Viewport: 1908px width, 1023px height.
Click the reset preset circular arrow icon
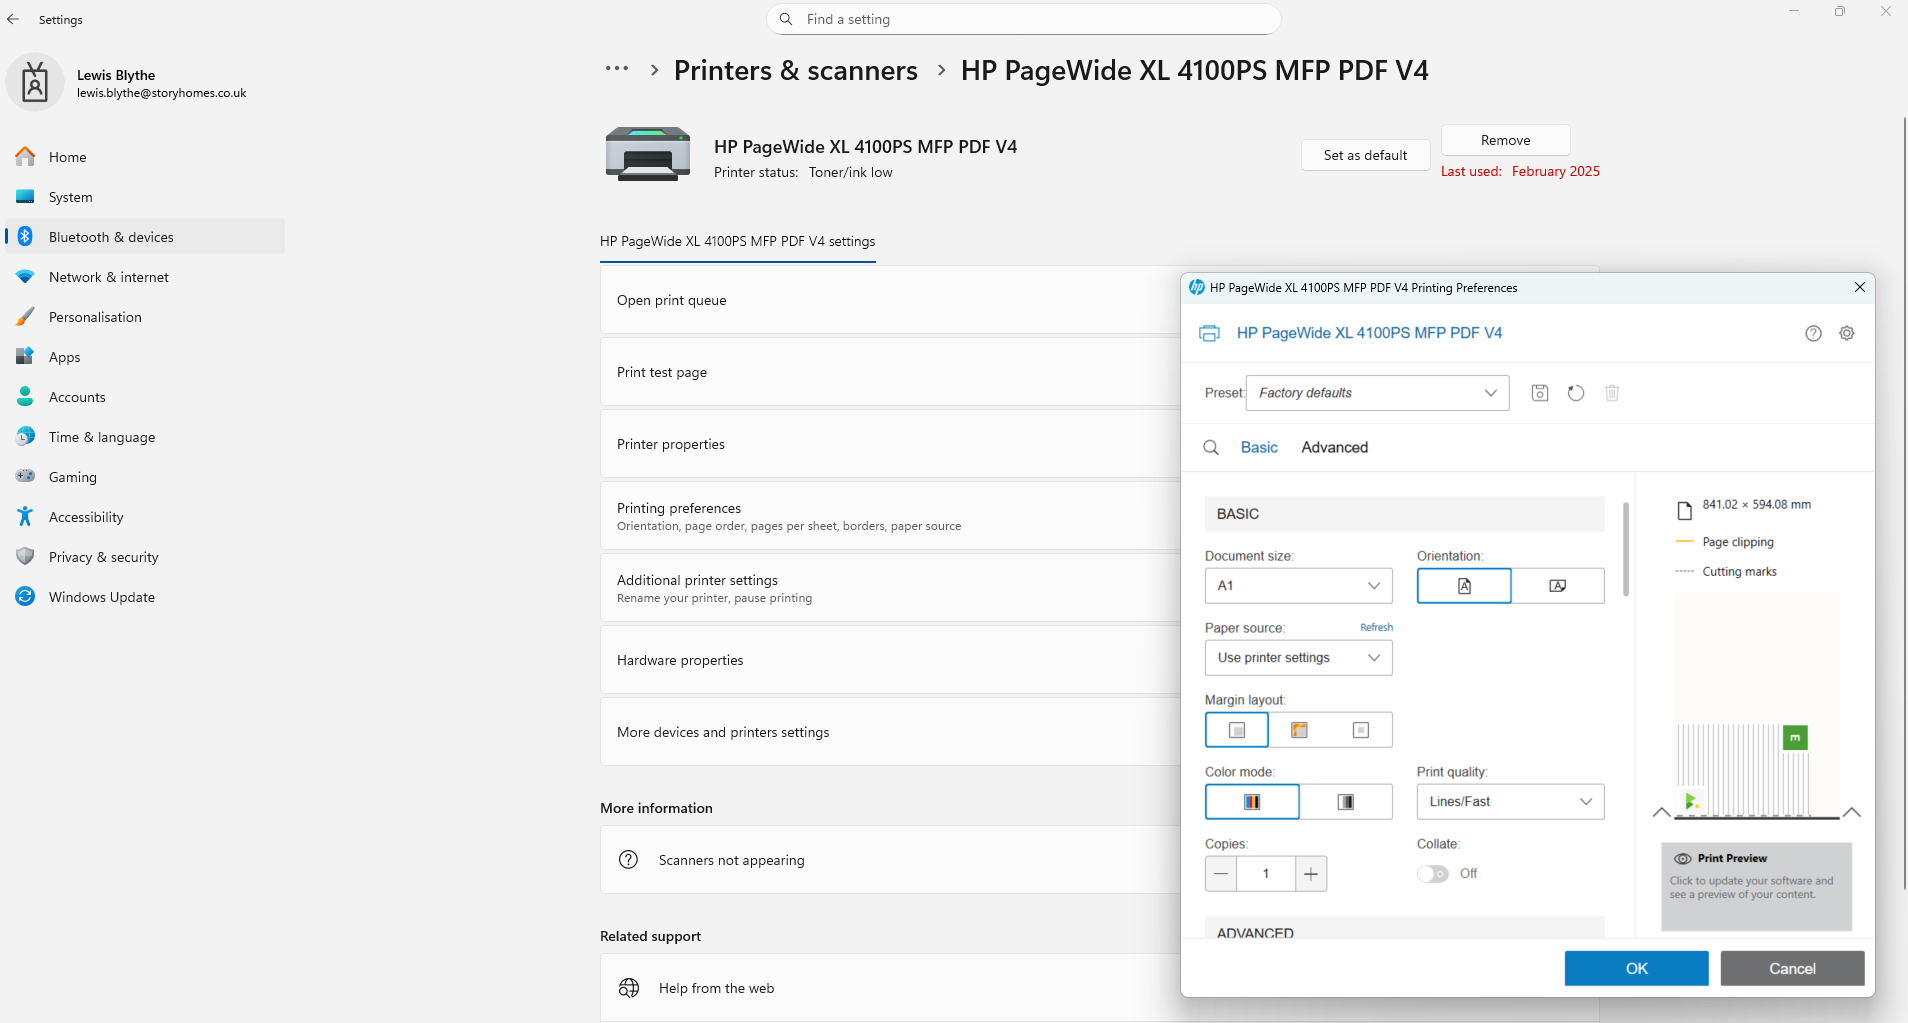[1576, 393]
